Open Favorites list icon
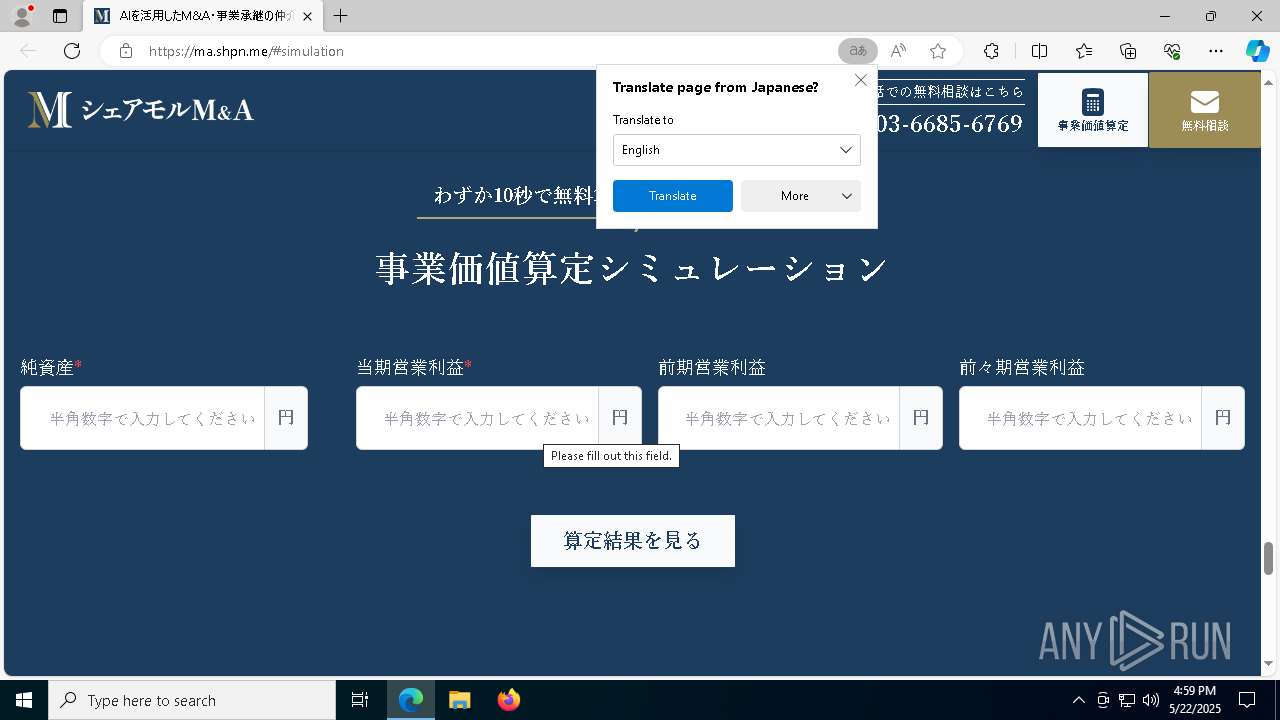Screen dimensions: 1280x720 (1084, 51)
